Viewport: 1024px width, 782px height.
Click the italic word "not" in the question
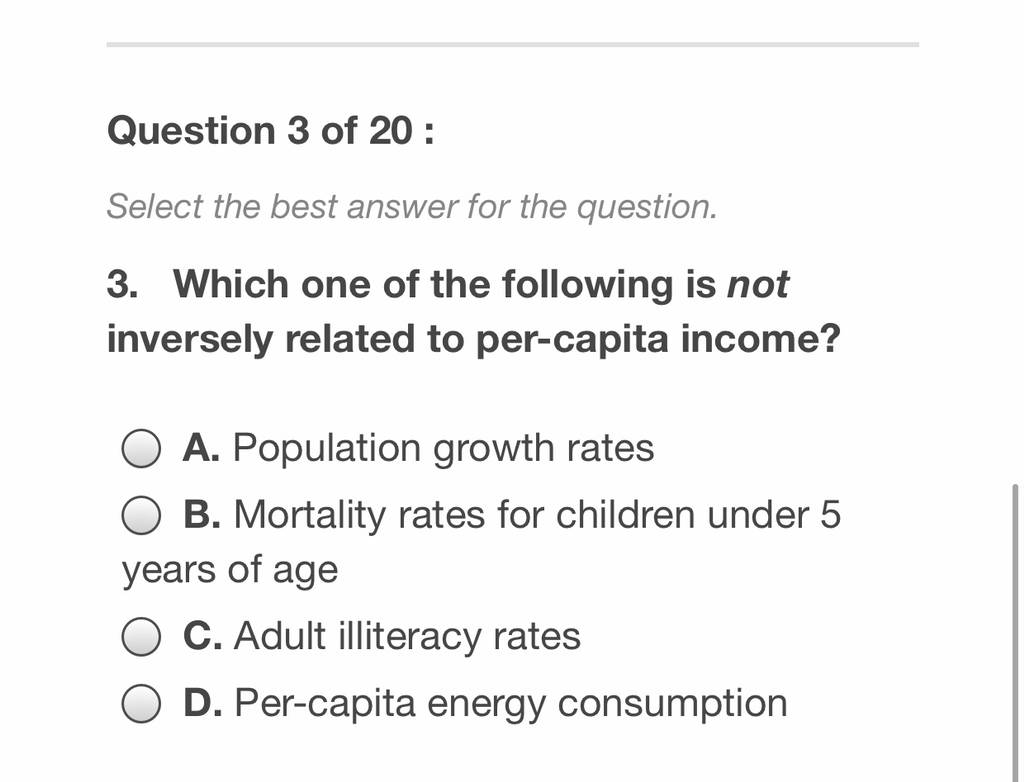click(758, 285)
